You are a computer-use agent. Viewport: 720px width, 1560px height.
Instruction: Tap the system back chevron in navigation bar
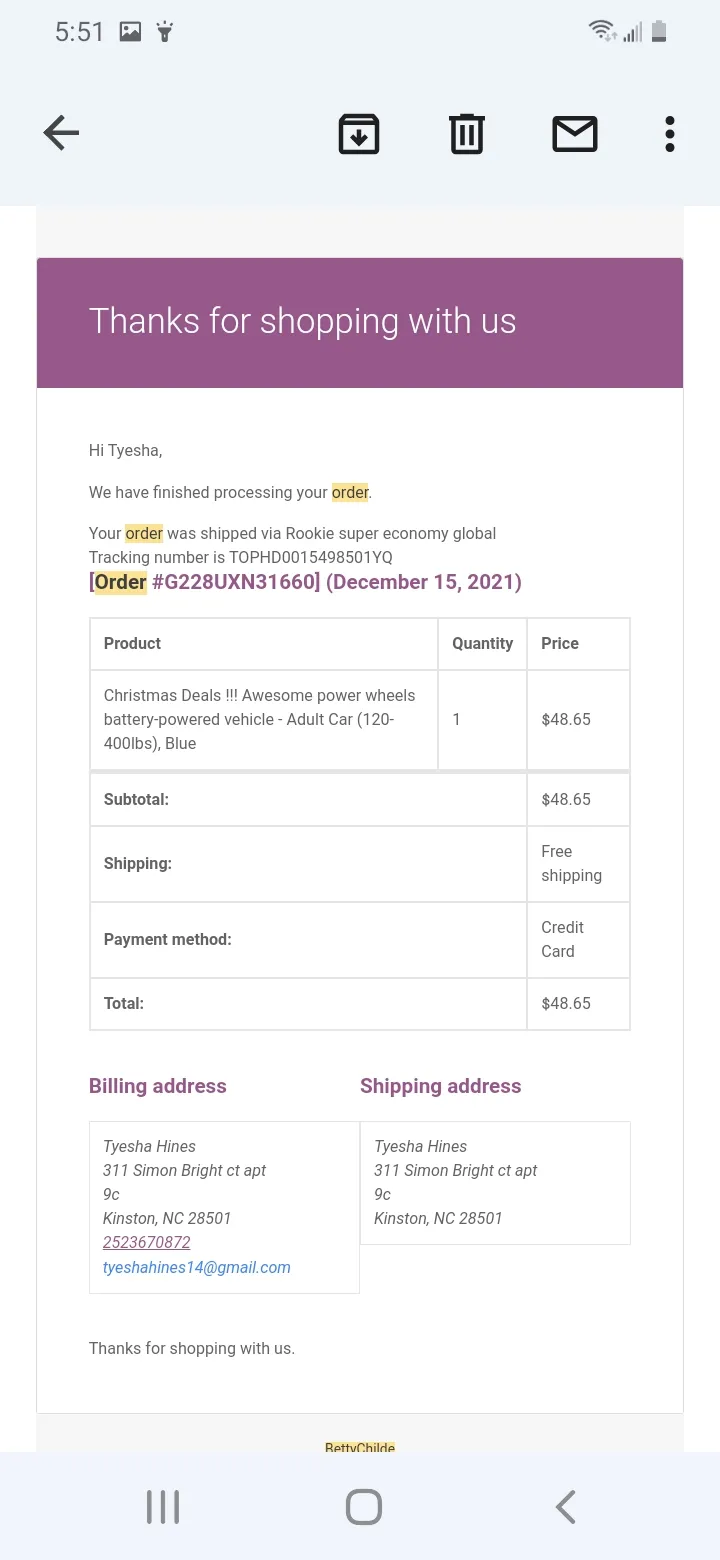[565, 1507]
